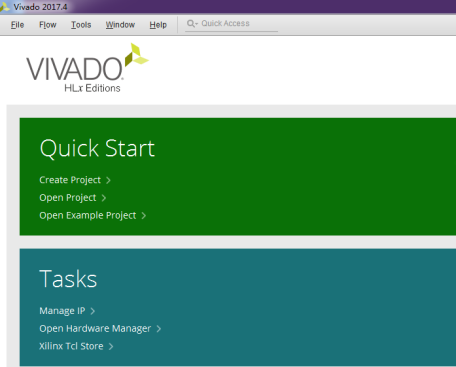456x367 pixels.
Task: Click the Vivado HLx Editions logo
Action: pos(87,68)
